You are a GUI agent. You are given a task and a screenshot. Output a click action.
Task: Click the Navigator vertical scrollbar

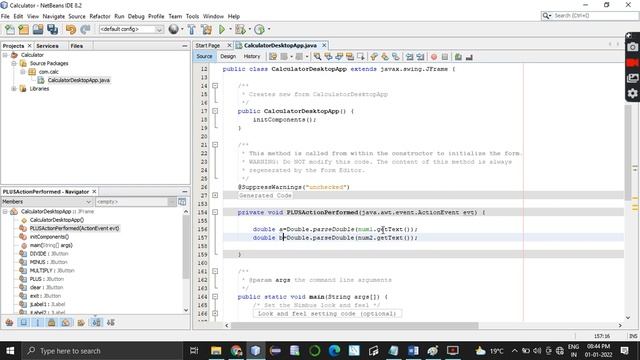pos(186,248)
